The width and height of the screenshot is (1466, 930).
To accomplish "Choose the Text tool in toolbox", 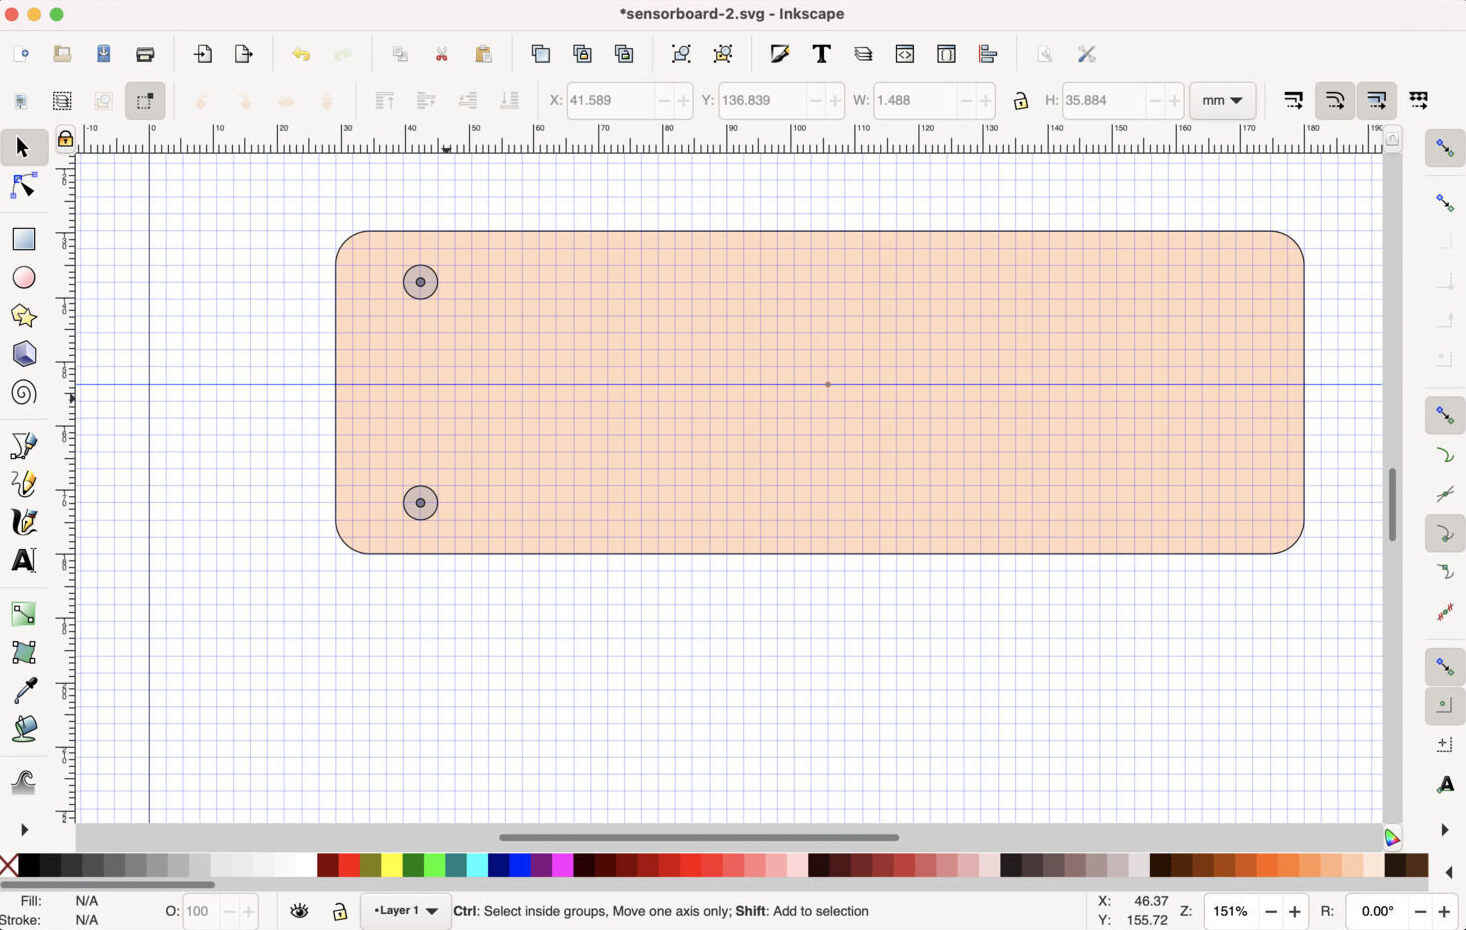I will pyautogui.click(x=23, y=561).
